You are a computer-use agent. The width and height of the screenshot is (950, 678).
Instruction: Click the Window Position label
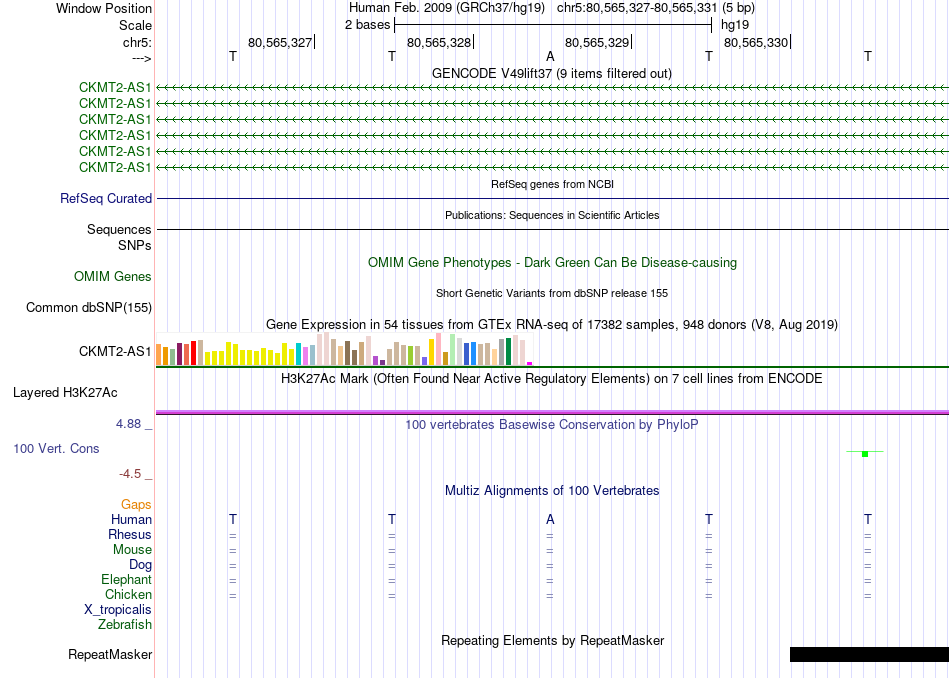click(x=104, y=8)
